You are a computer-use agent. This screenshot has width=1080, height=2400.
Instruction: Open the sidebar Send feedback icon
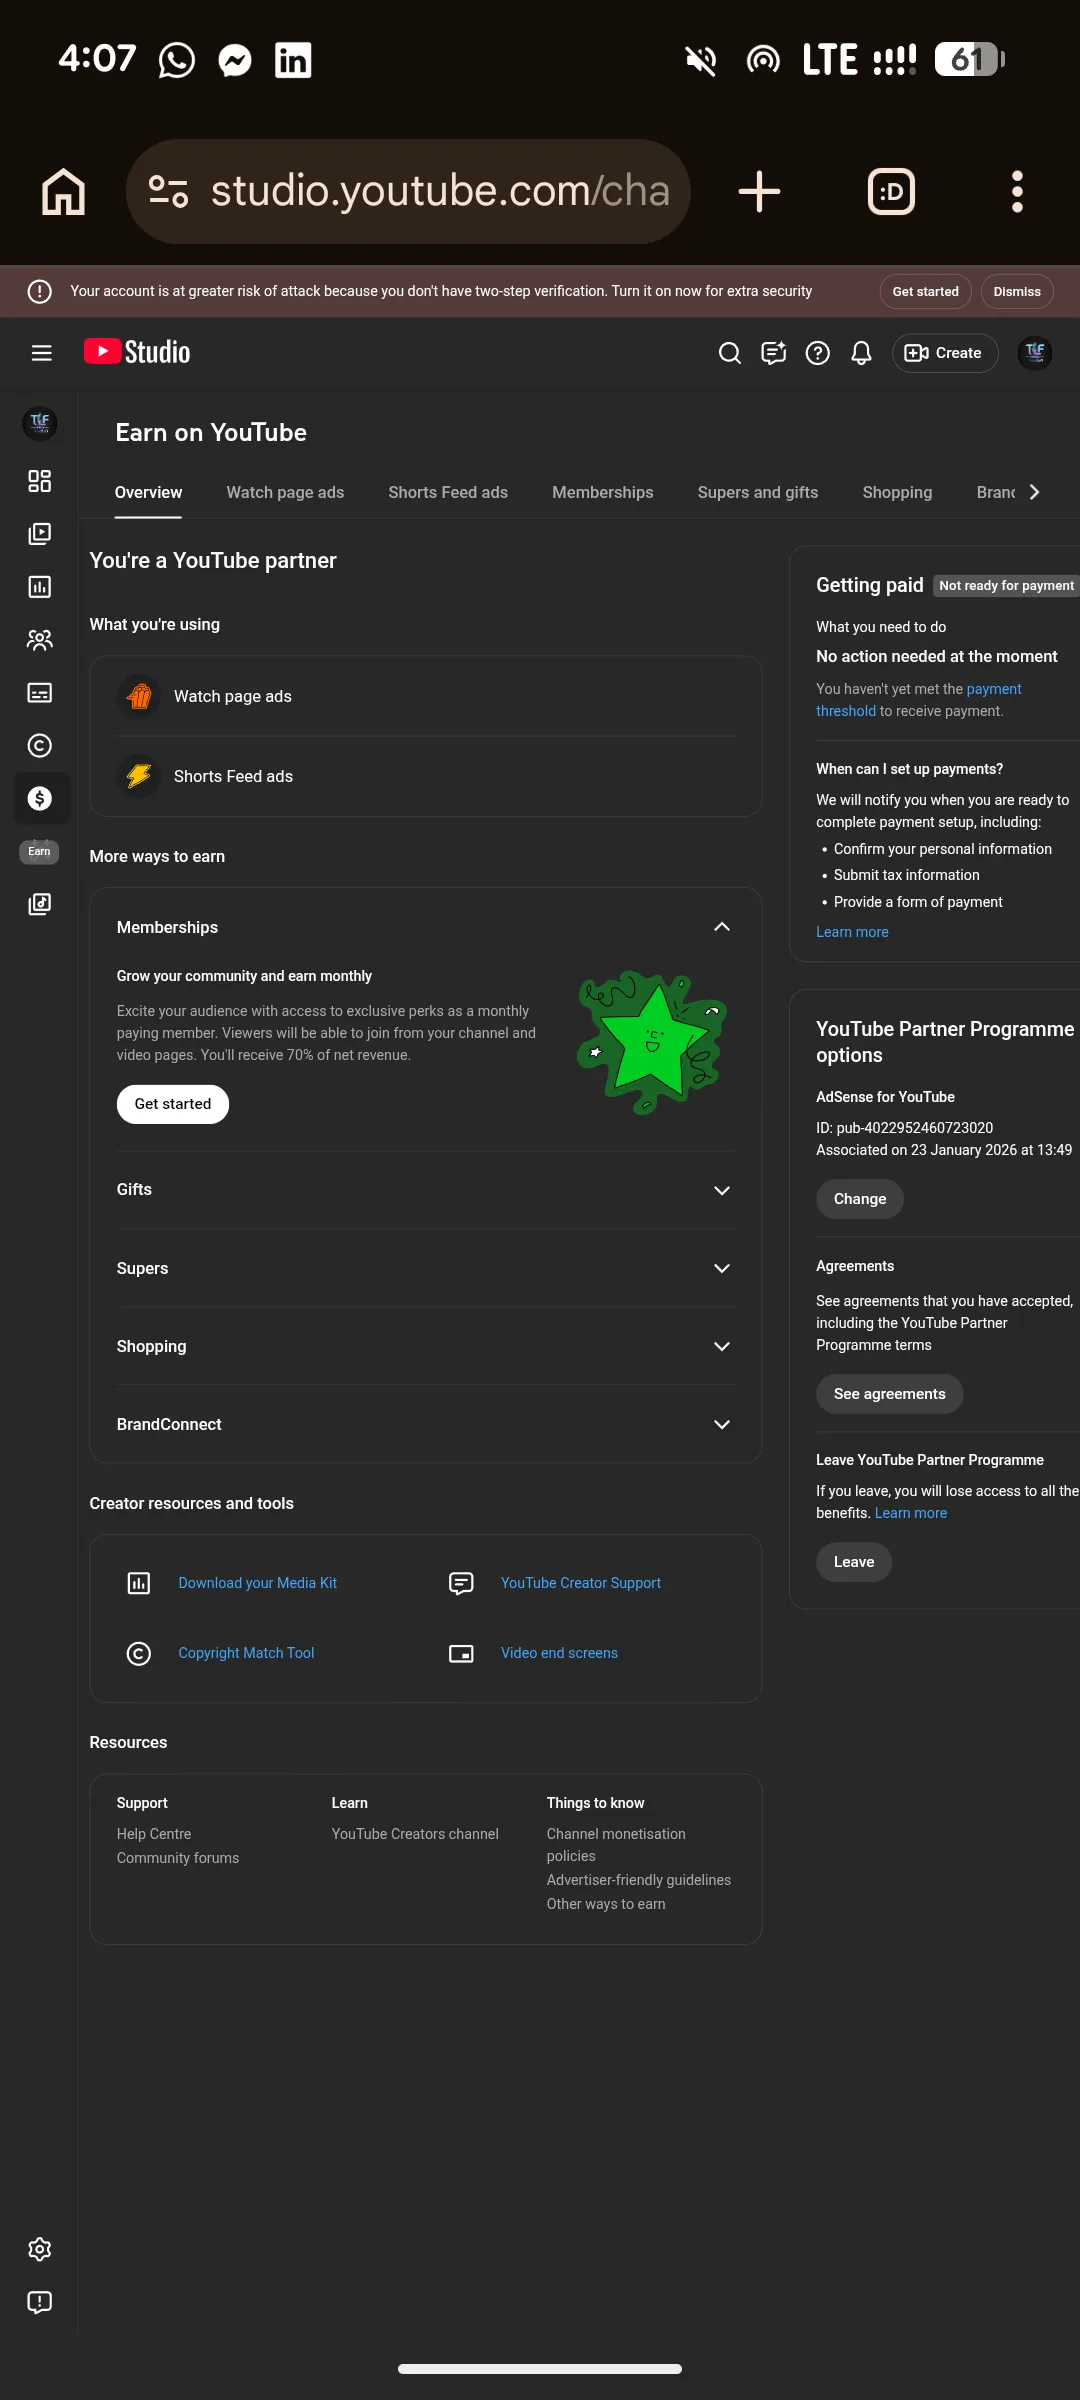(40, 2302)
